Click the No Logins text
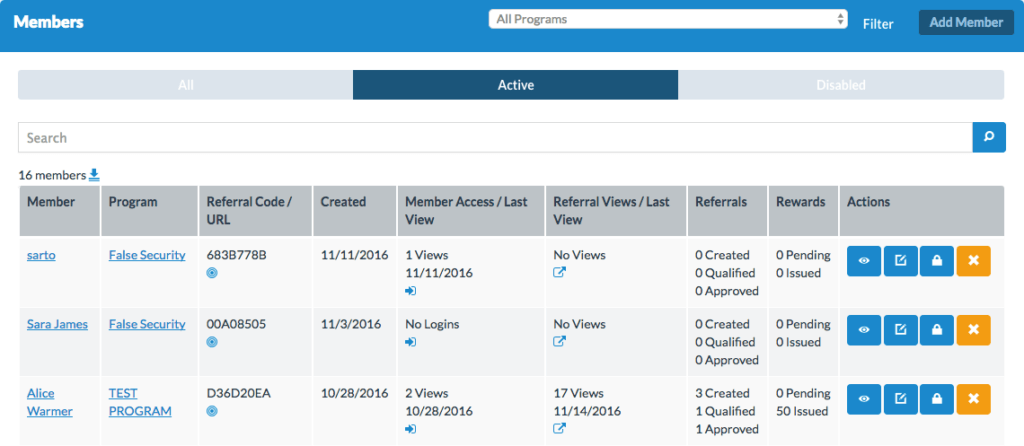 [x=432, y=325]
